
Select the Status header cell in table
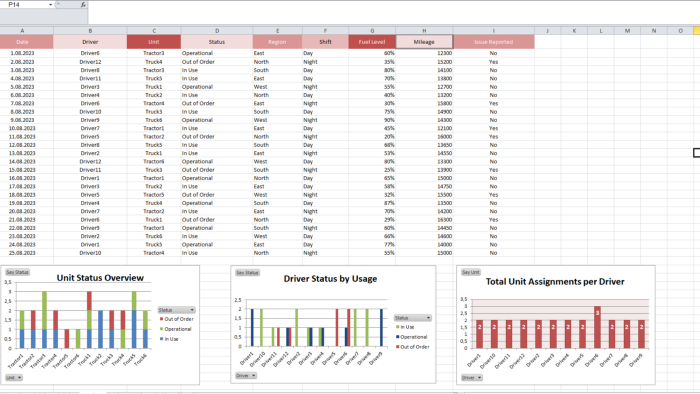tap(217, 42)
